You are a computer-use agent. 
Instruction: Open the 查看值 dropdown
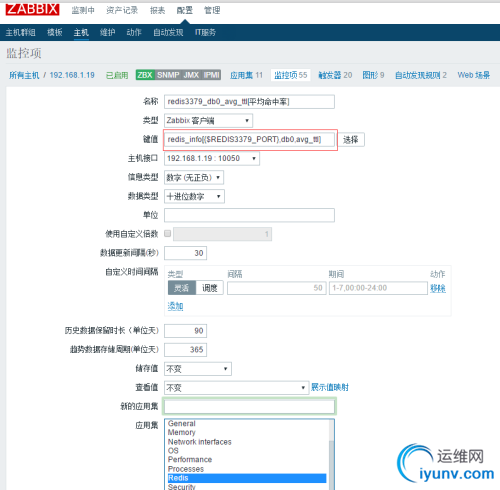[236, 388]
